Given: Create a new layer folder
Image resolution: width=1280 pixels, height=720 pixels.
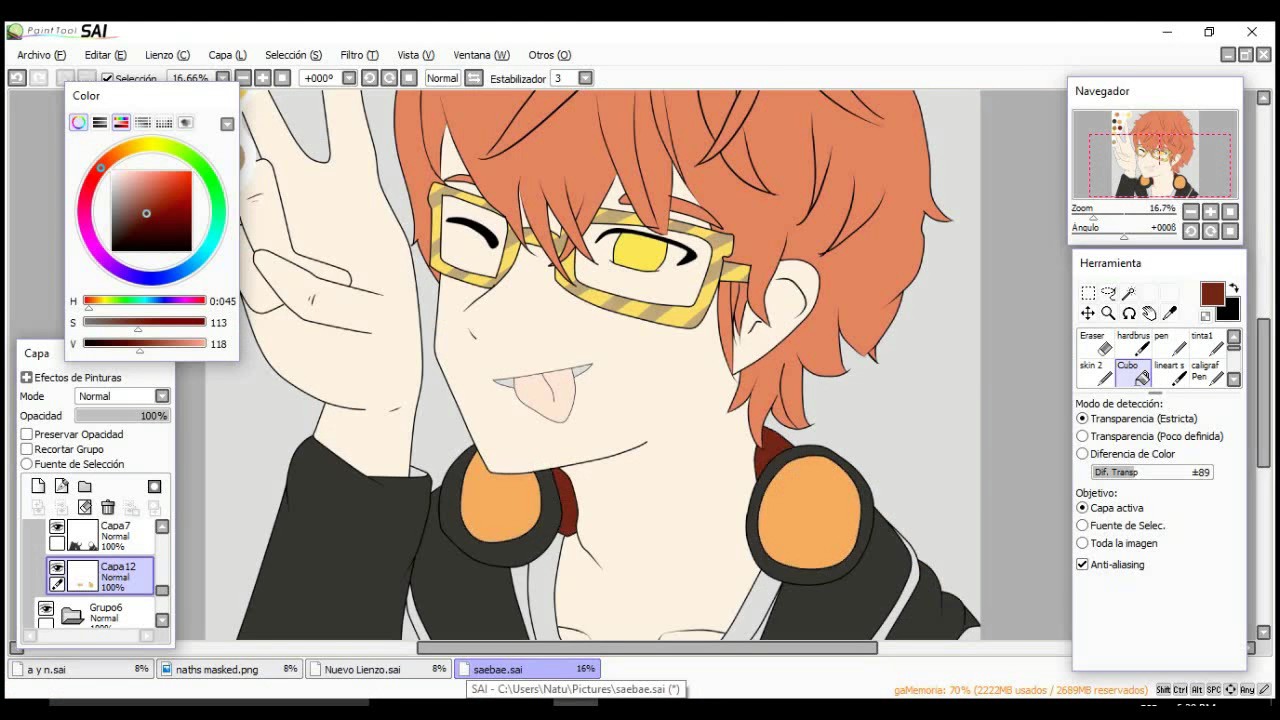Looking at the screenshot, I should pos(85,486).
